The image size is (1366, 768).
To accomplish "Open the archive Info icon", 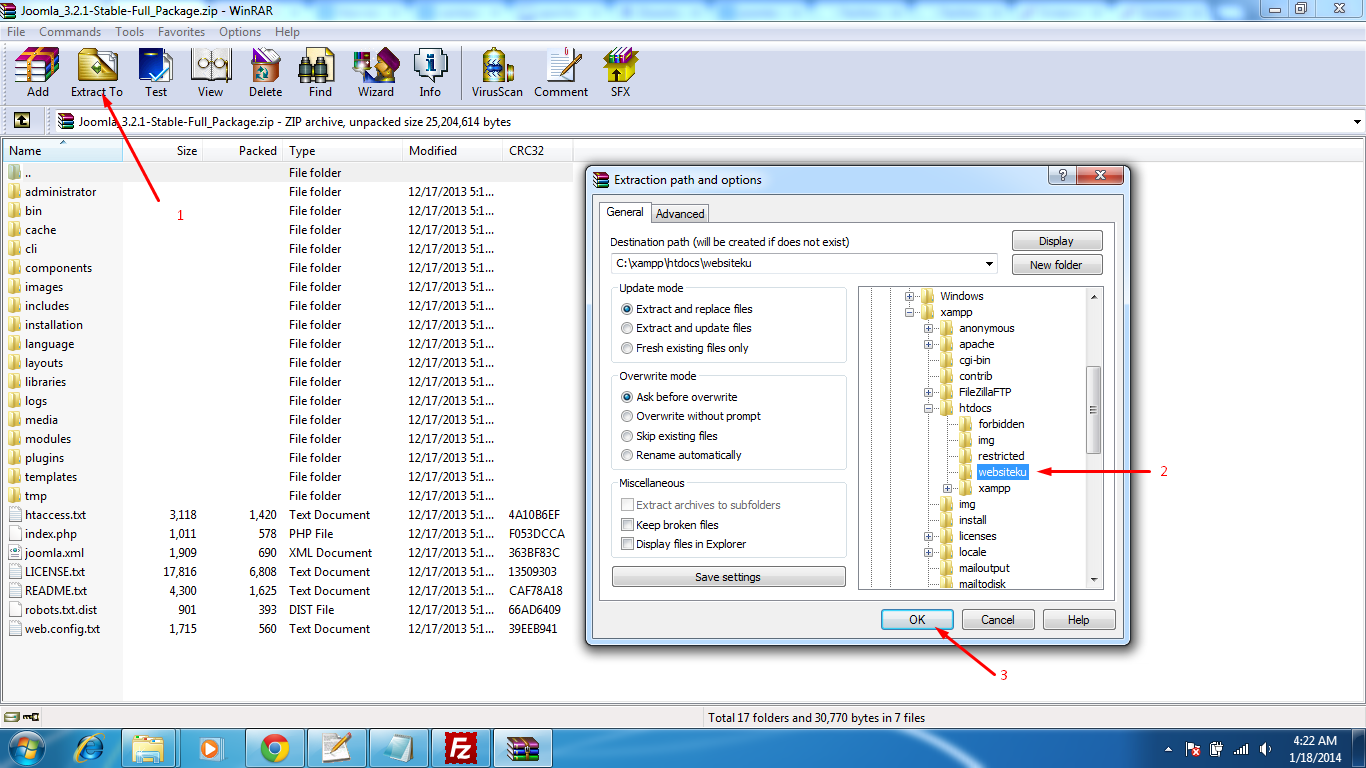I will click(x=430, y=73).
